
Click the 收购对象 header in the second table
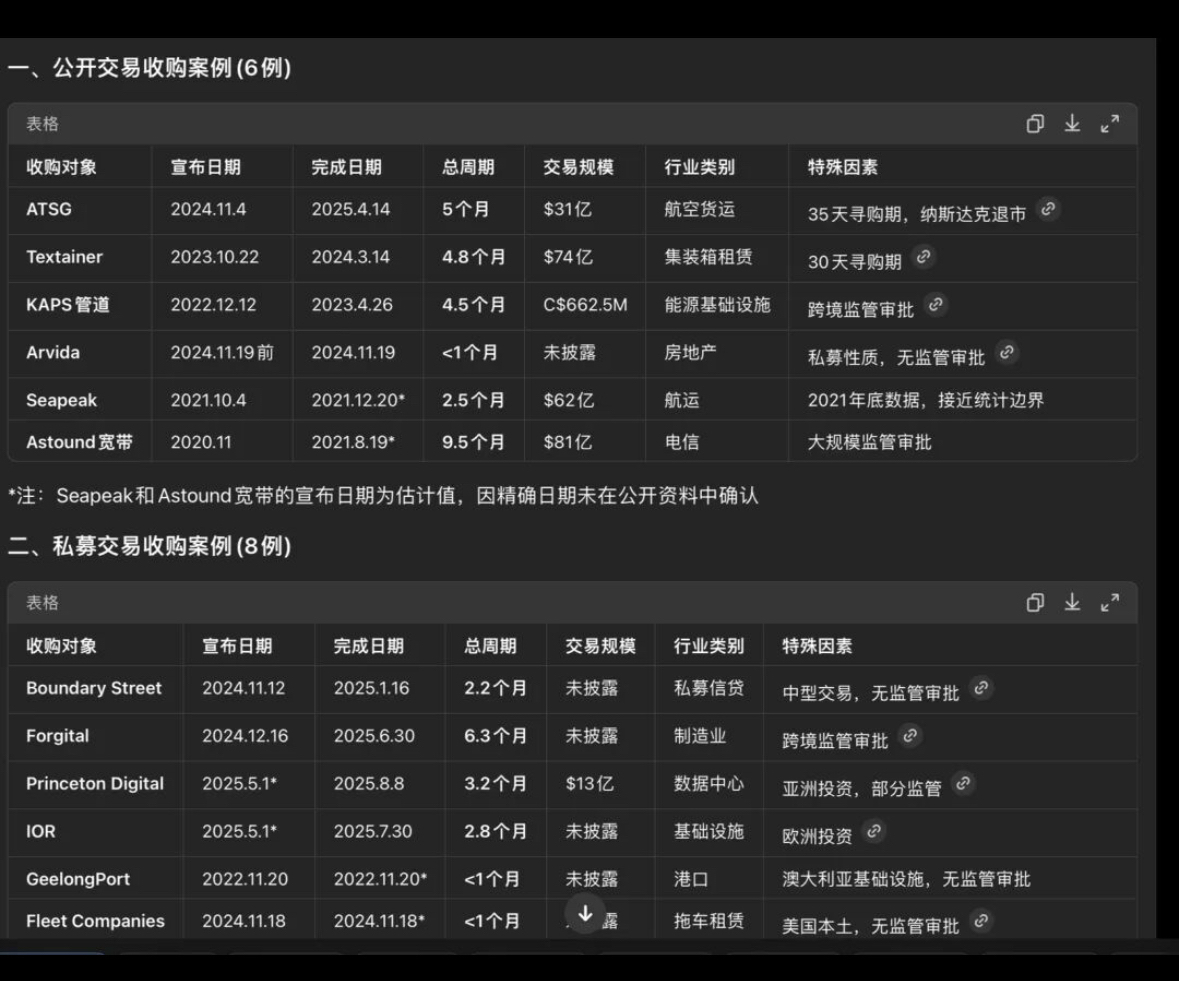[62, 646]
